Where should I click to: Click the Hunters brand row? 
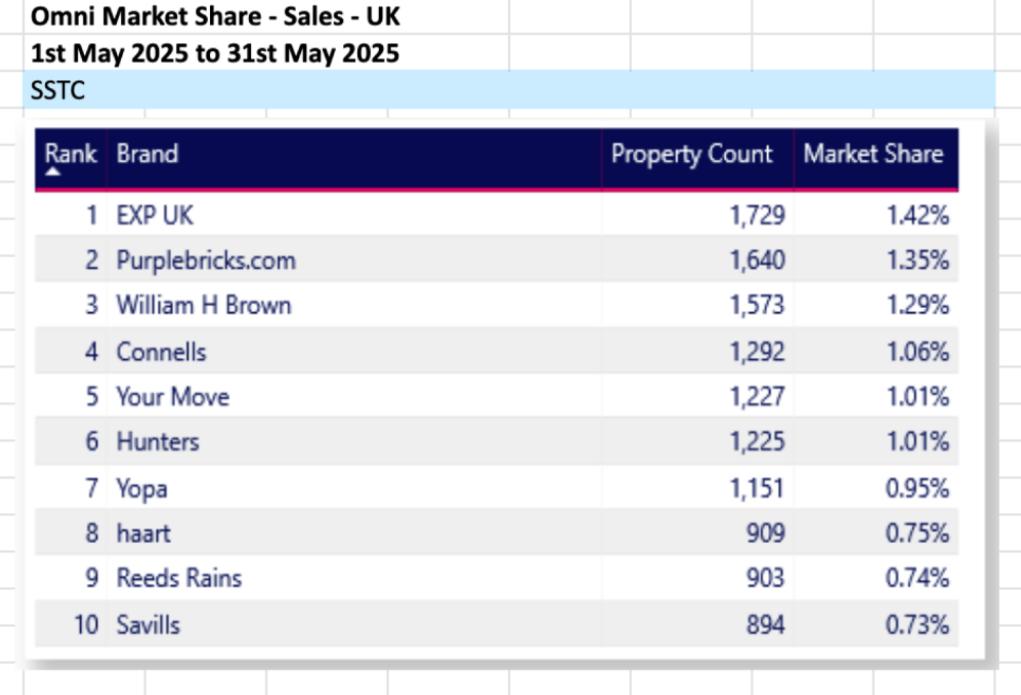[157, 442]
